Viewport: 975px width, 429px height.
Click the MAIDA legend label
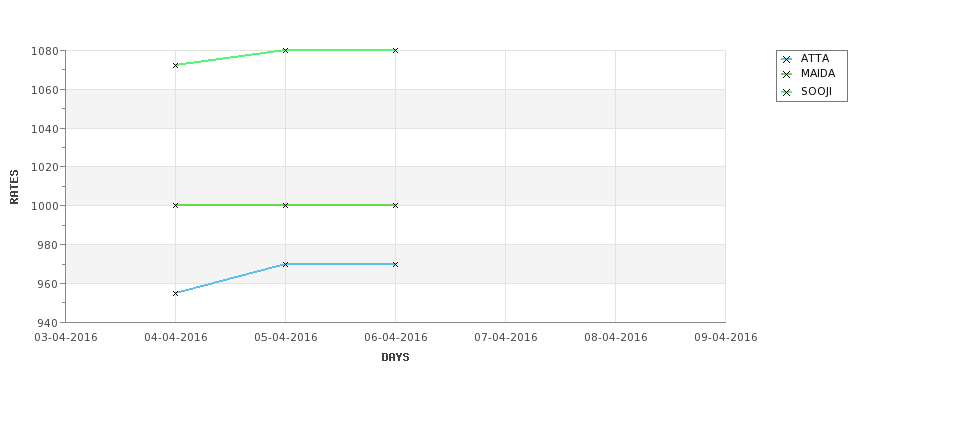(x=818, y=73)
